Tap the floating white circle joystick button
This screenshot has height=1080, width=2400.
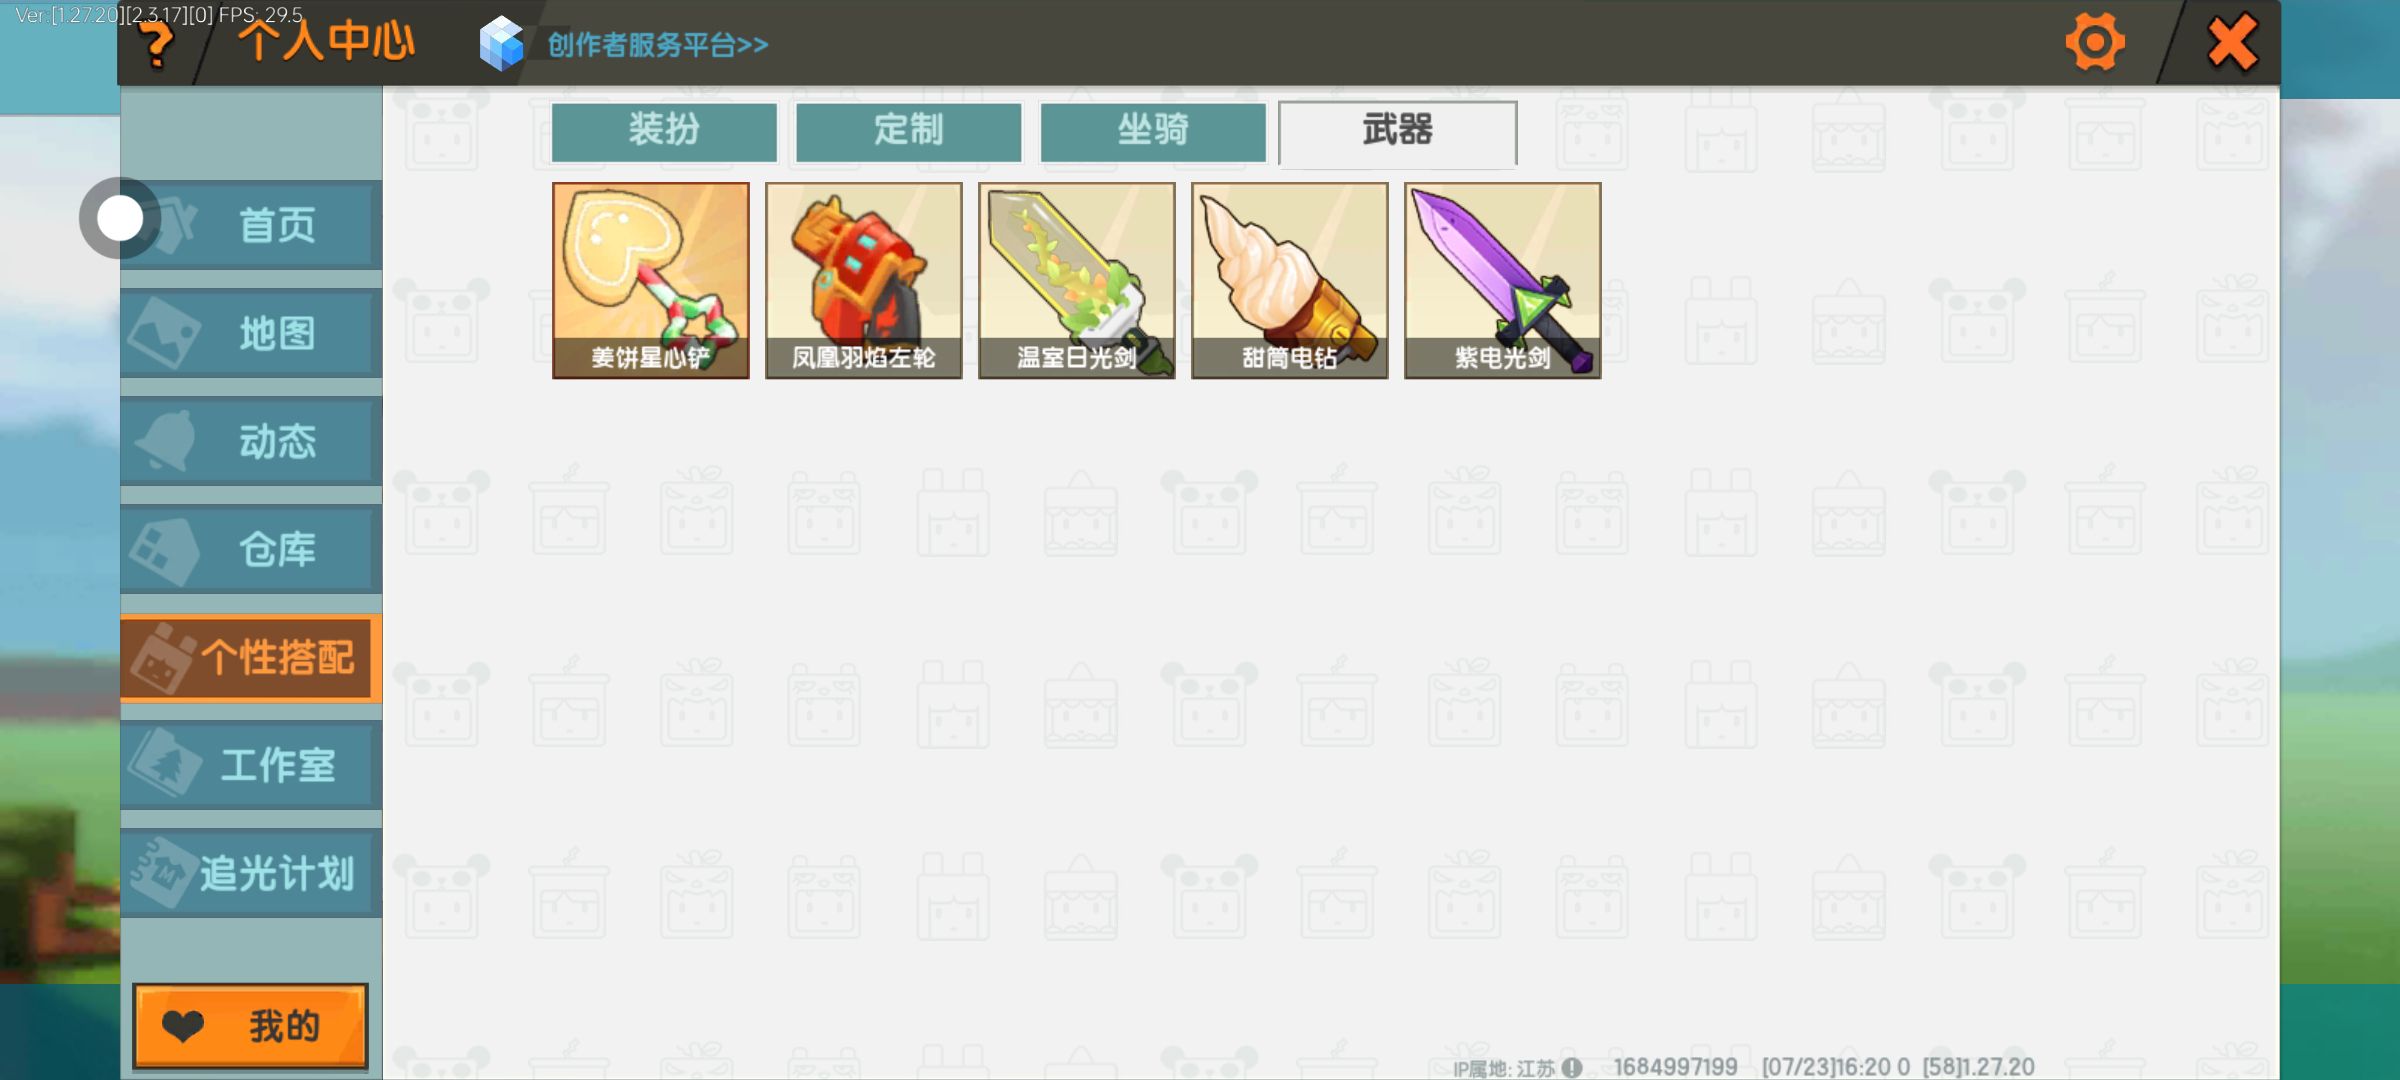click(x=120, y=218)
